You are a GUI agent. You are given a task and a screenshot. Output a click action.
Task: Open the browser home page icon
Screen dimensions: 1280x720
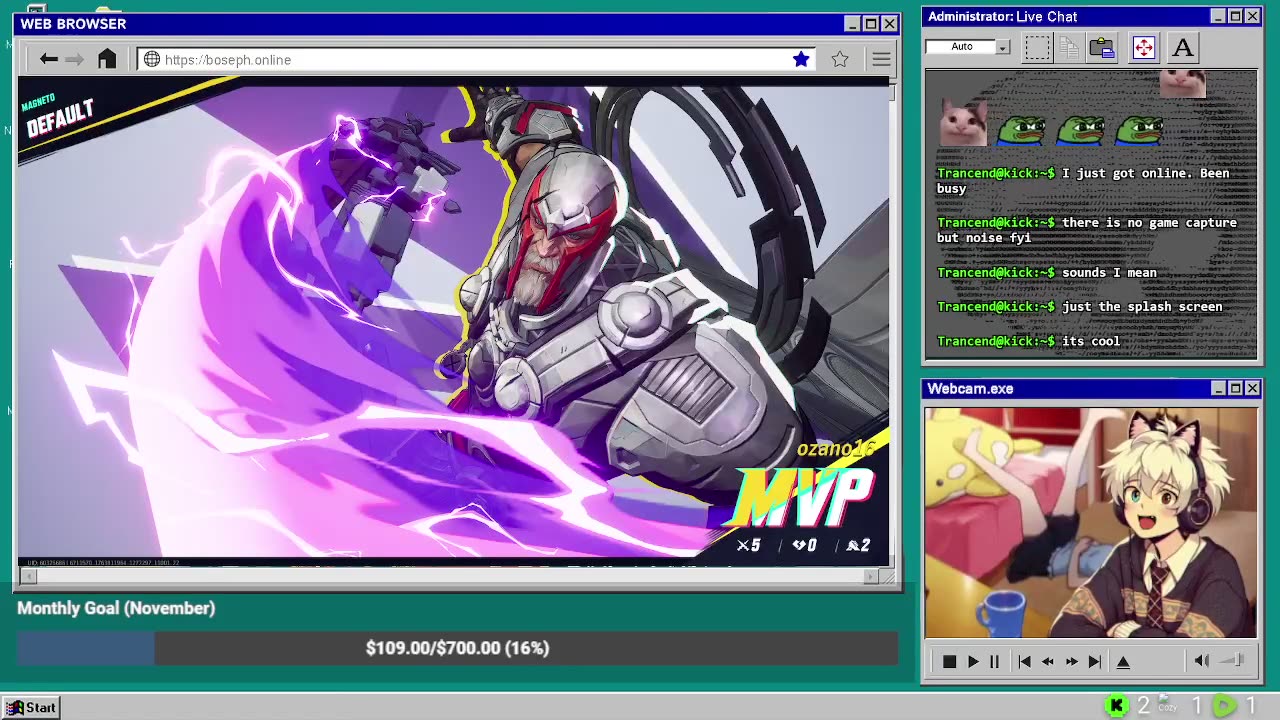click(x=107, y=59)
